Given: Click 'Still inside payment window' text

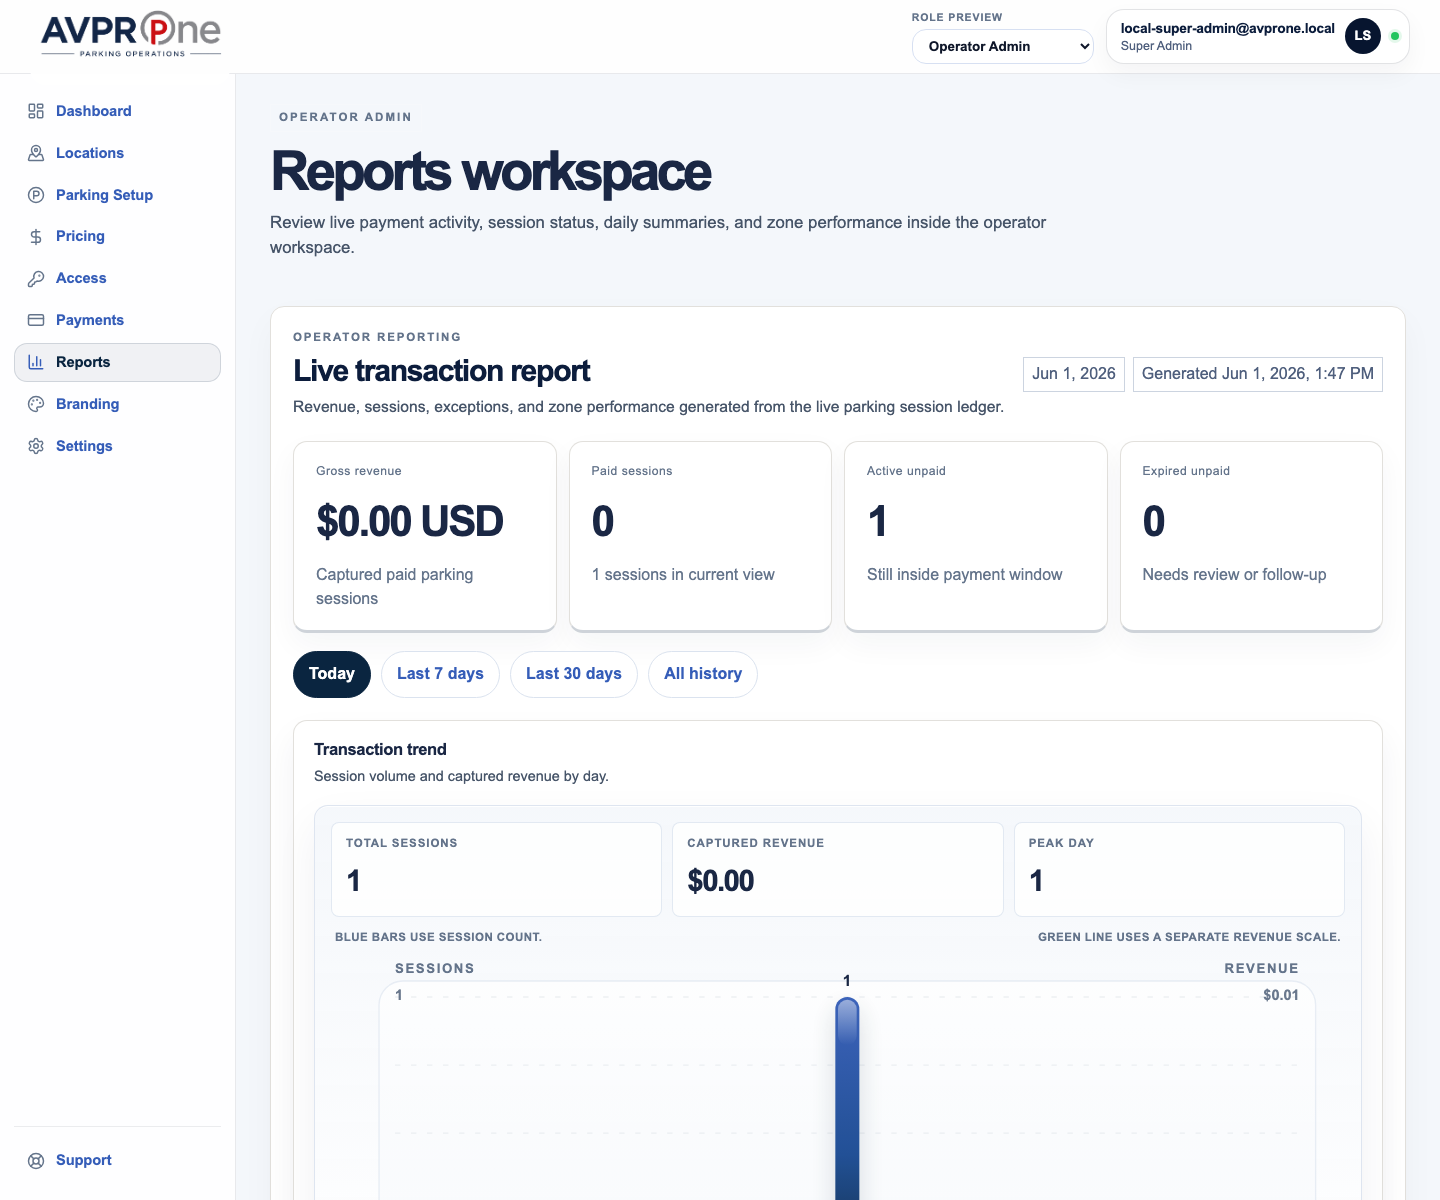Looking at the screenshot, I should 964,575.
